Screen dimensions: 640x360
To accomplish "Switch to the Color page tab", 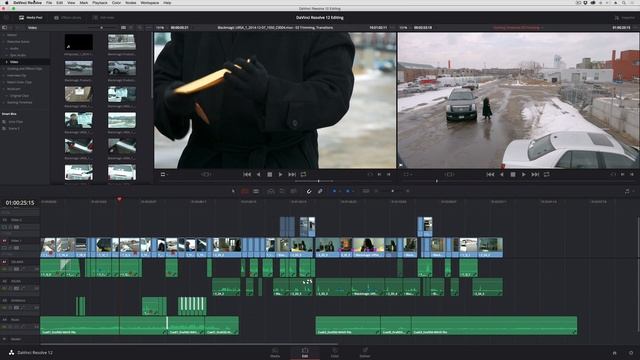I will pos(335,353).
